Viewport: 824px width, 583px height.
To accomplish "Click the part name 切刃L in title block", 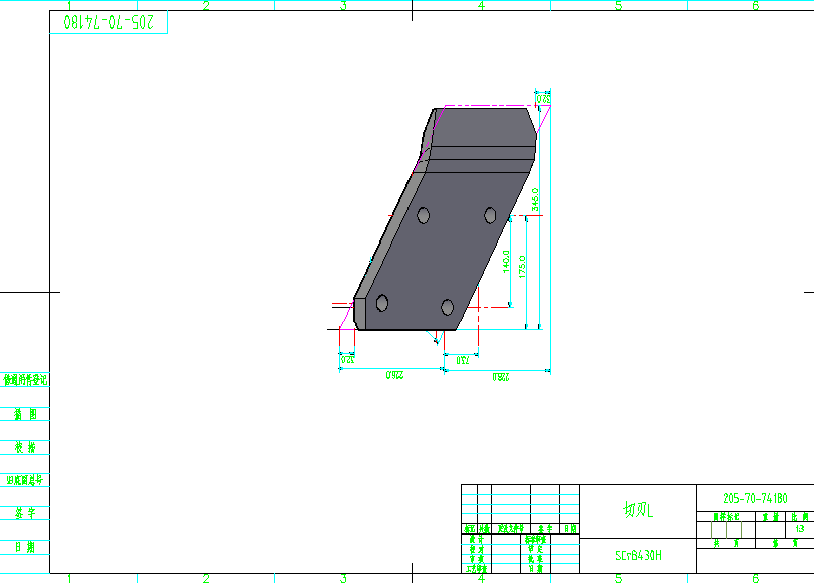I will coord(637,511).
